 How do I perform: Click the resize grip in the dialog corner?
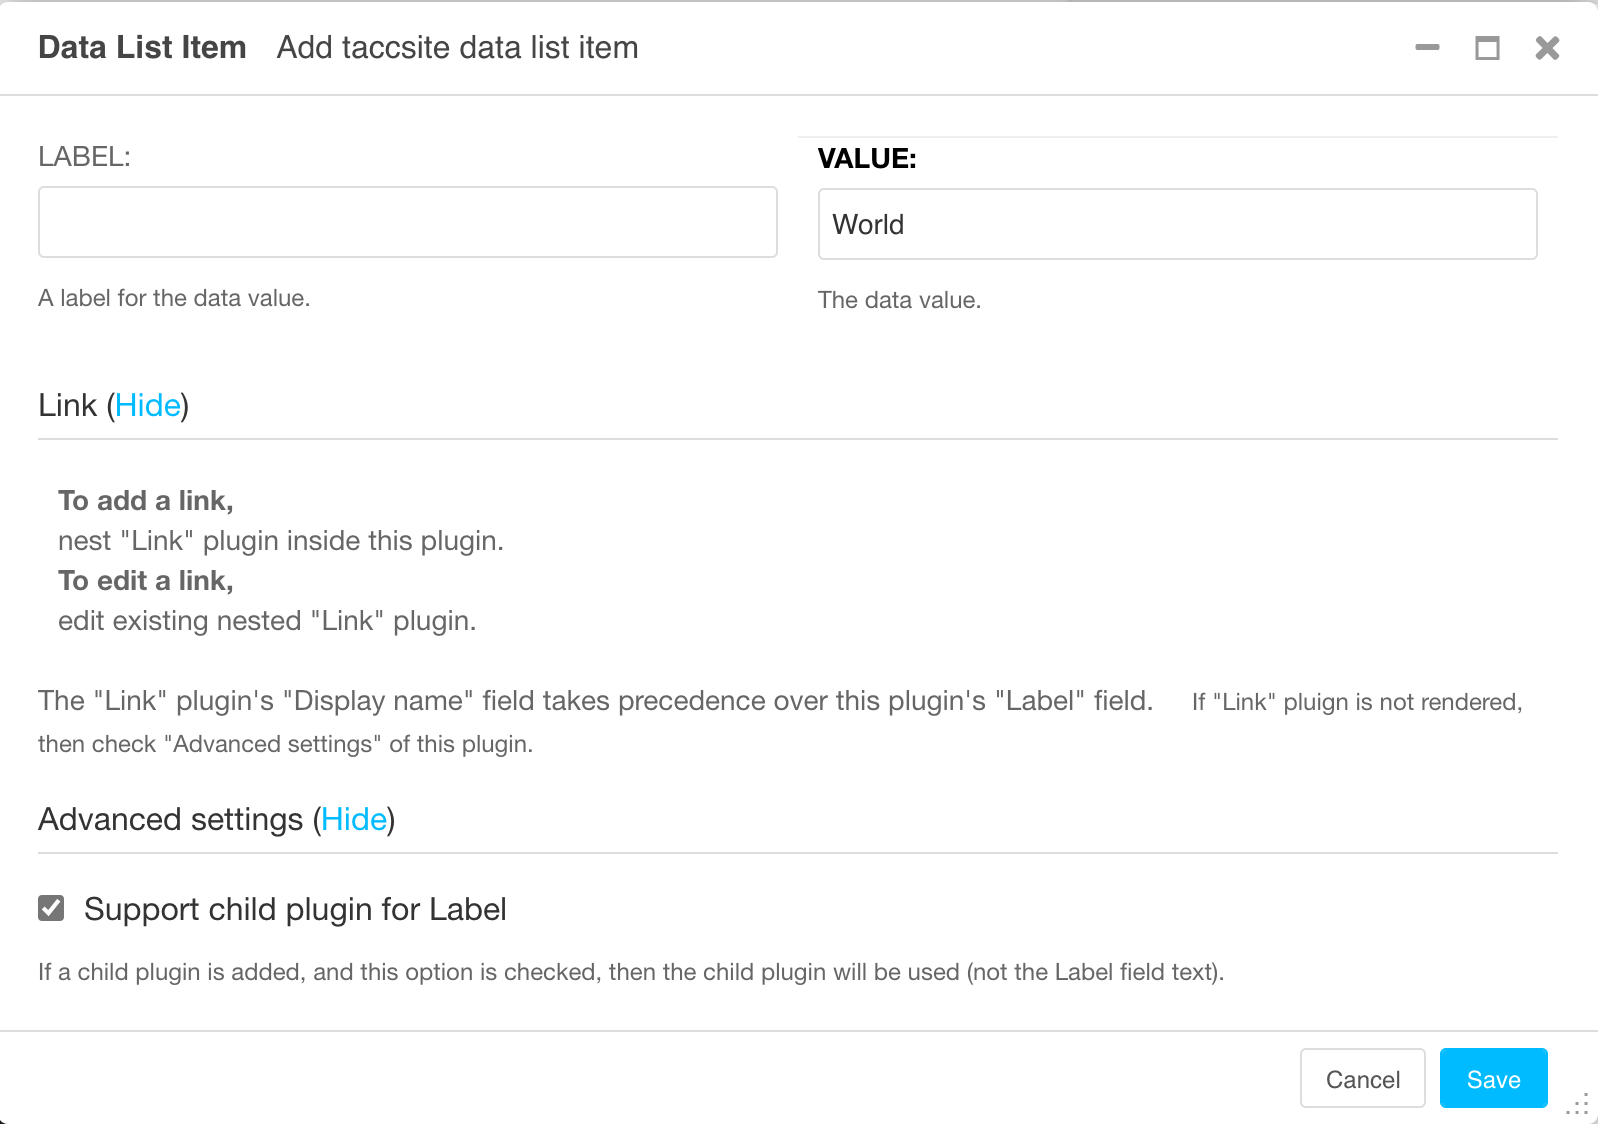tap(1578, 1105)
